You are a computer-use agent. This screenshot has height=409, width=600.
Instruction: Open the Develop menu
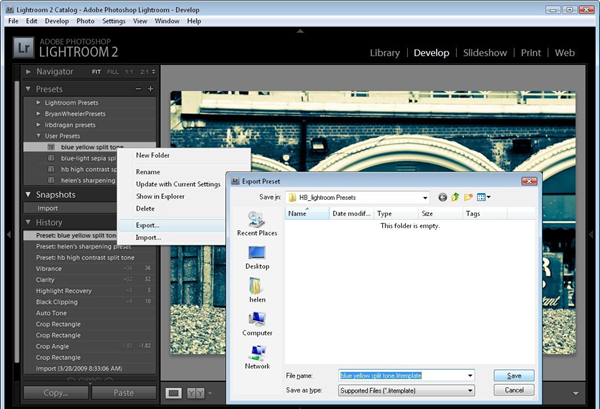pos(57,21)
